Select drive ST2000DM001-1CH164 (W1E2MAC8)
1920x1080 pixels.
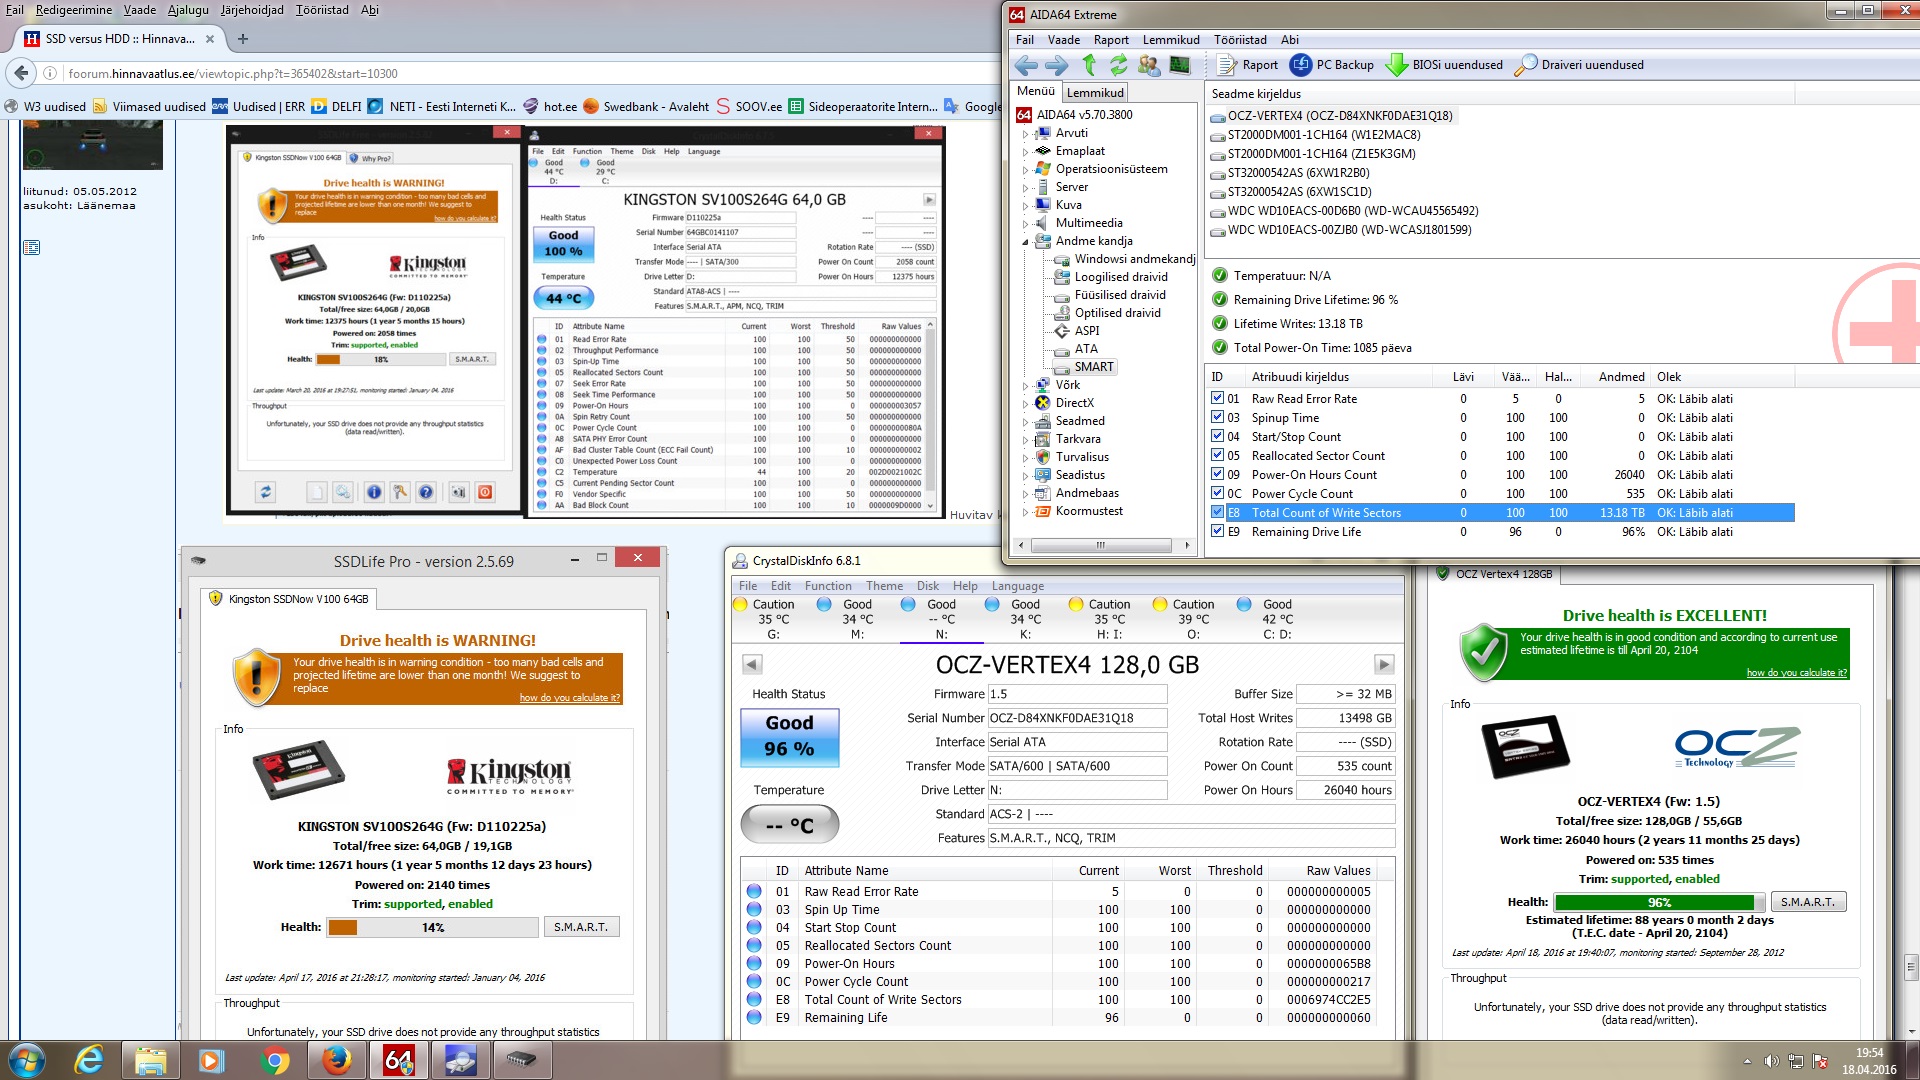(1324, 135)
